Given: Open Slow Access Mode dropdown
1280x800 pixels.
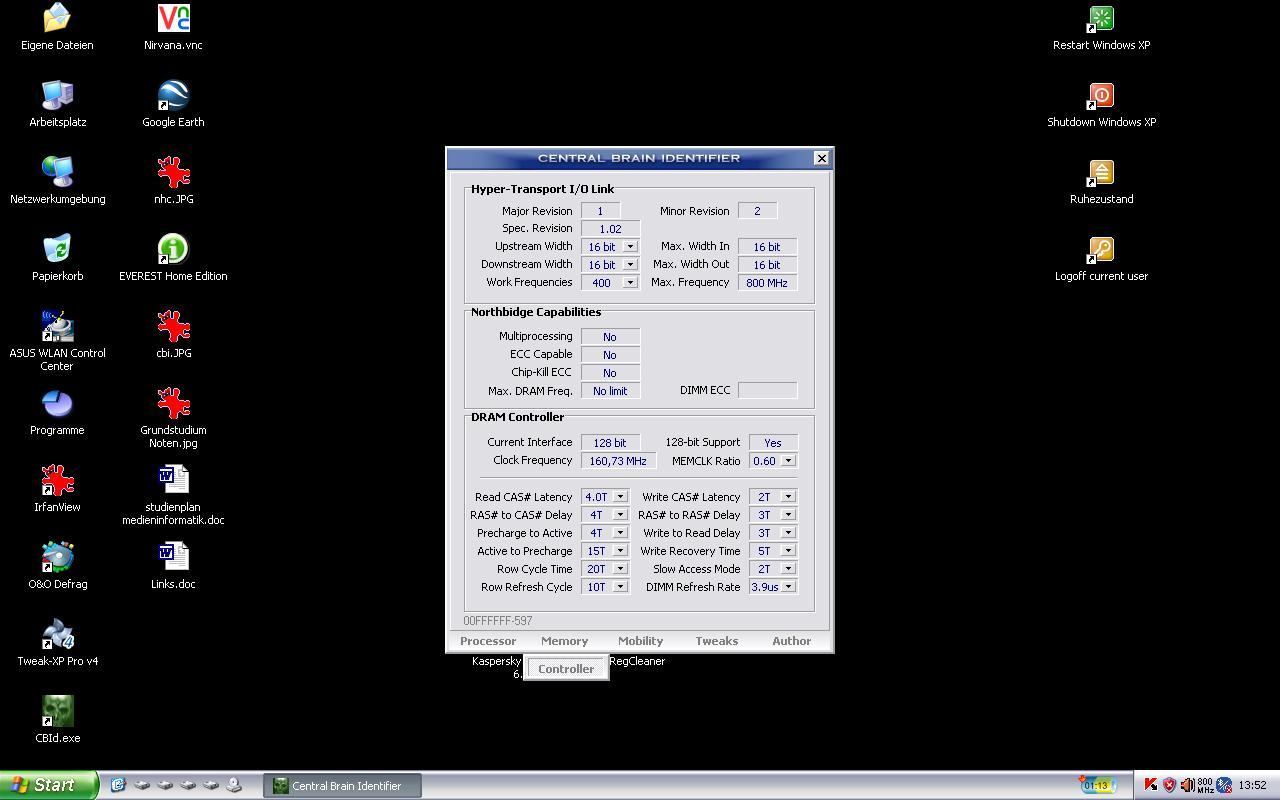Looking at the screenshot, I should pyautogui.click(x=788, y=568).
